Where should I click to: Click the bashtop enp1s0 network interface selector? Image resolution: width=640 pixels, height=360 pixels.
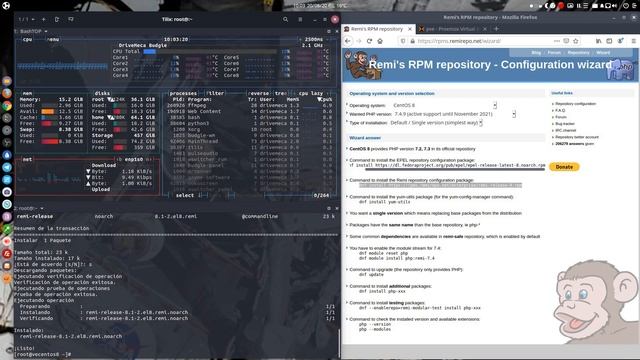pyautogui.click(x=133, y=159)
